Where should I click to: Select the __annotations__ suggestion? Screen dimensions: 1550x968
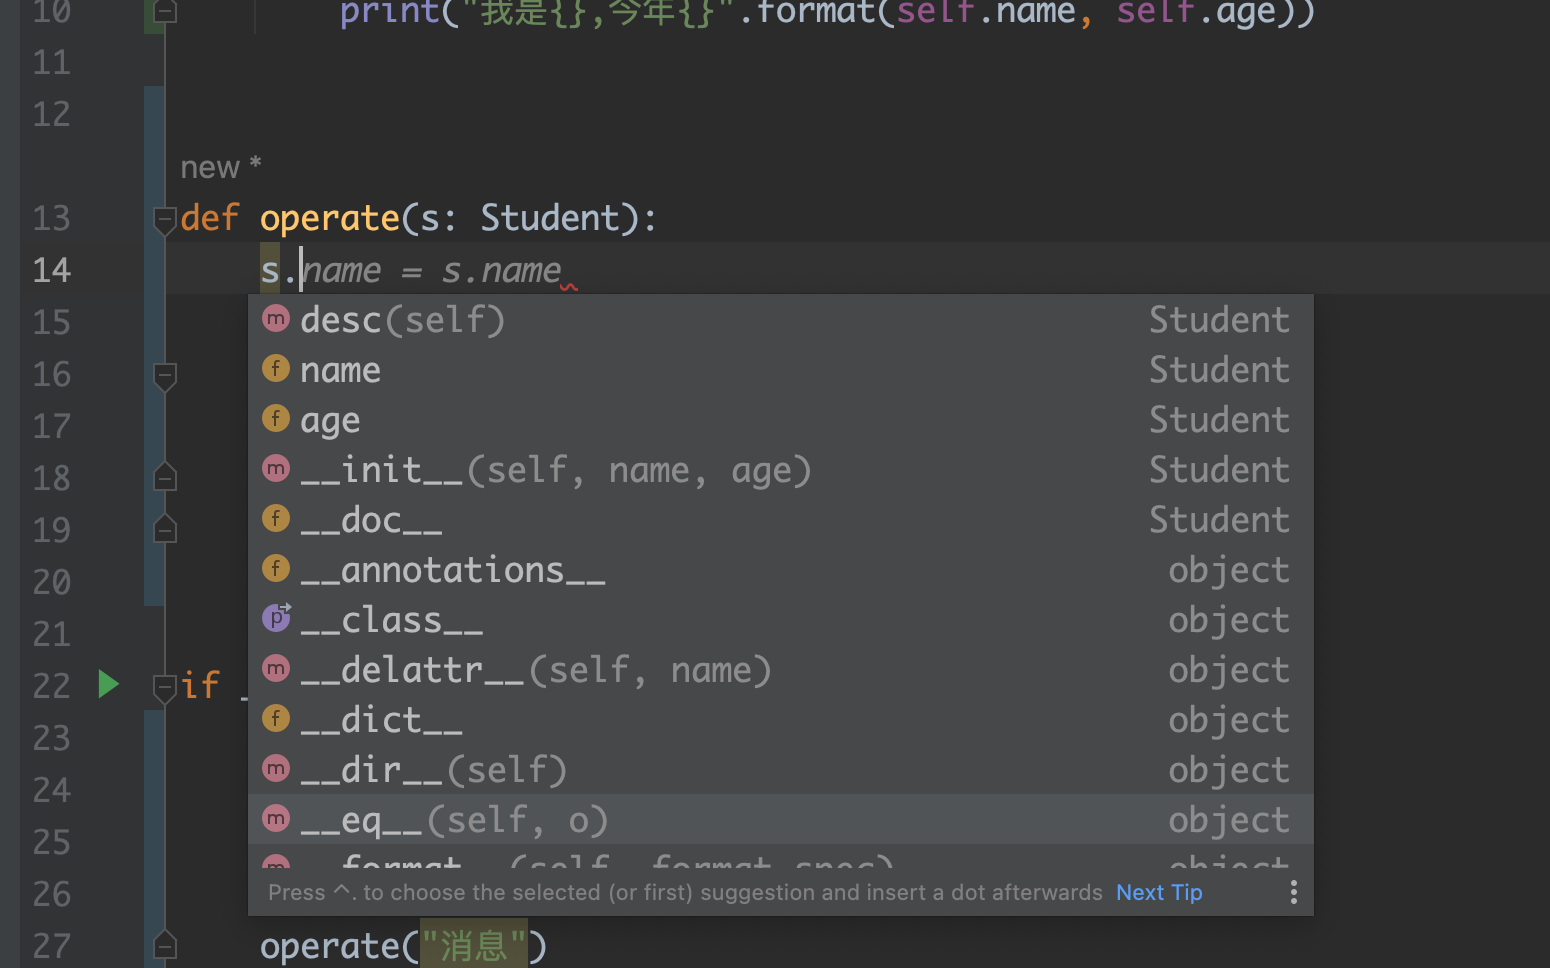(x=452, y=570)
